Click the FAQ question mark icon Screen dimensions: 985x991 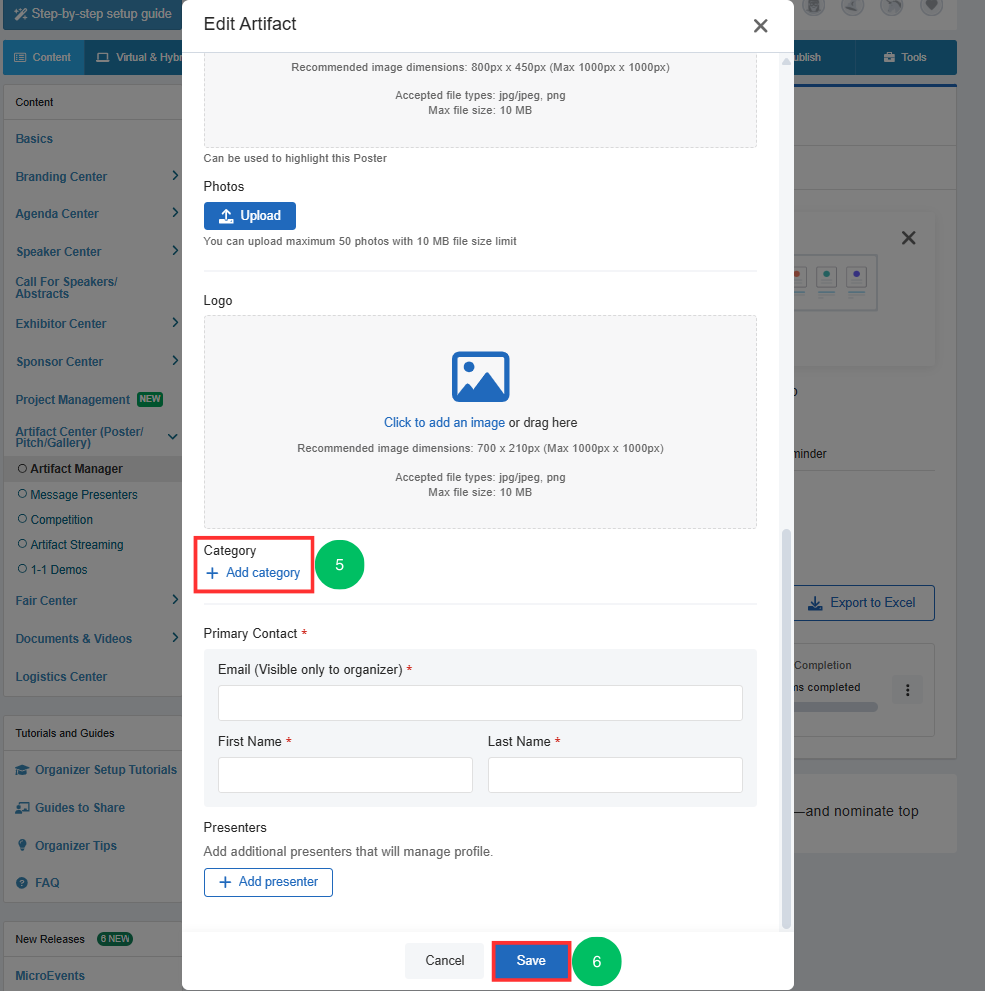point(22,883)
